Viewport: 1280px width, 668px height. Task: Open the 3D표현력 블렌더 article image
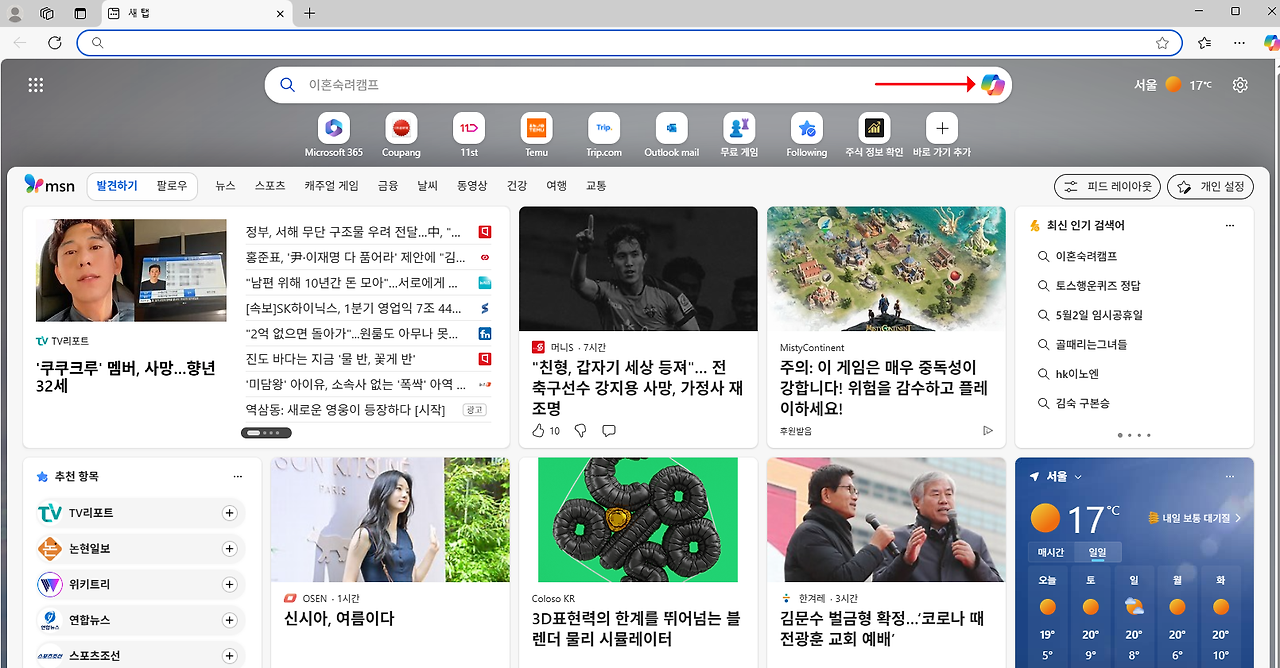click(638, 520)
